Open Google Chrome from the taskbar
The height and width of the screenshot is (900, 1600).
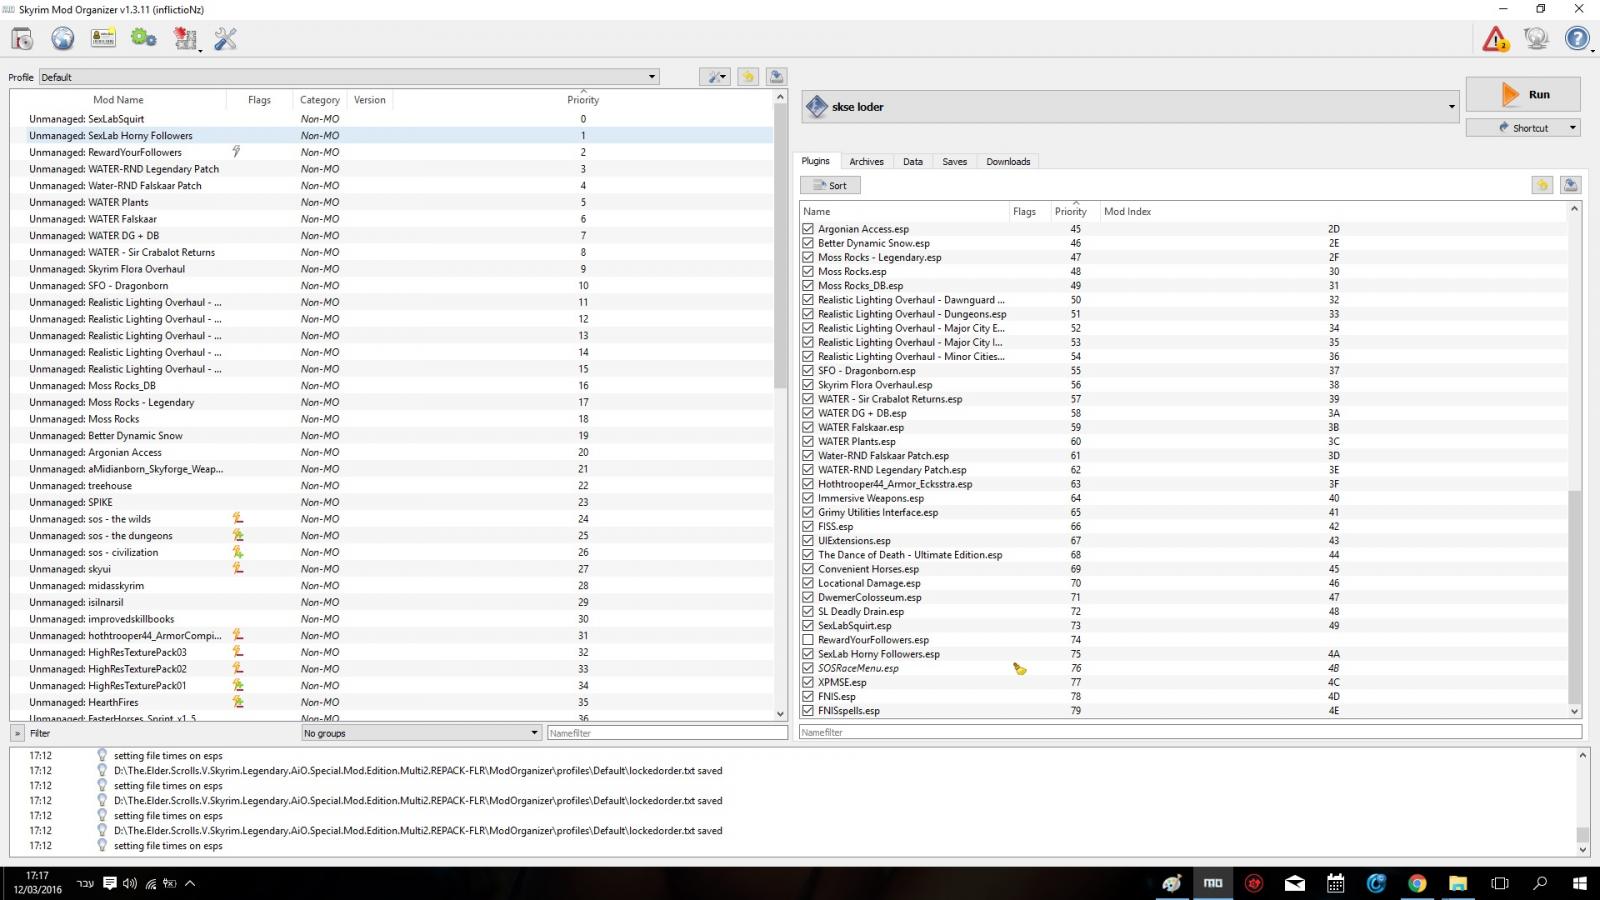(x=1417, y=883)
